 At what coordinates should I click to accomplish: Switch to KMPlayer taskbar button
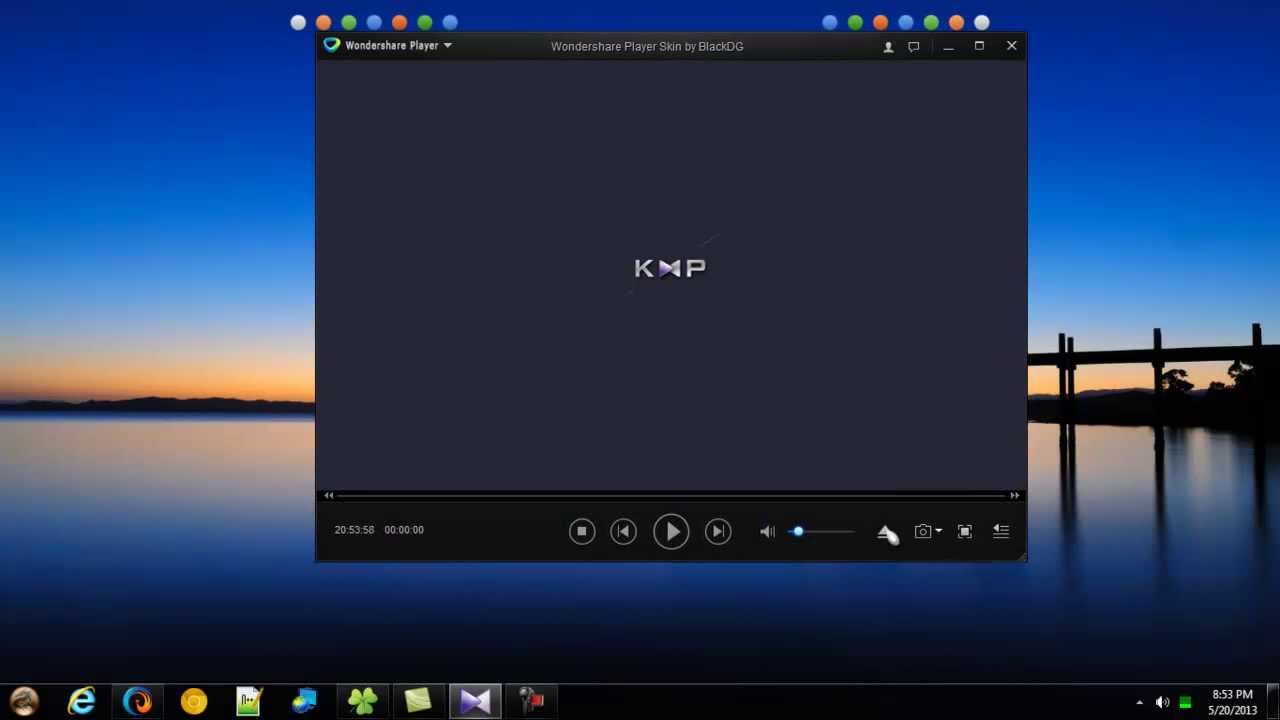click(x=475, y=701)
